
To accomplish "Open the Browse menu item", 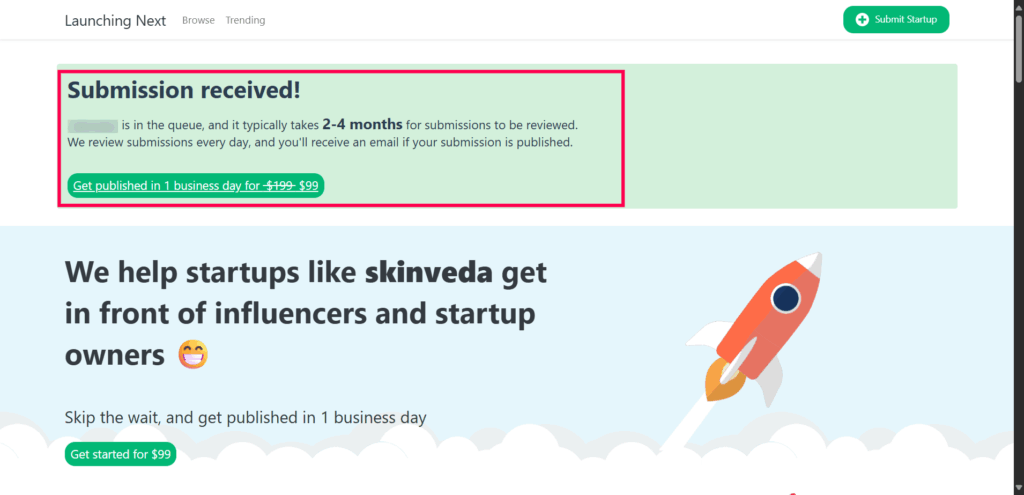I will pyautogui.click(x=199, y=20).
